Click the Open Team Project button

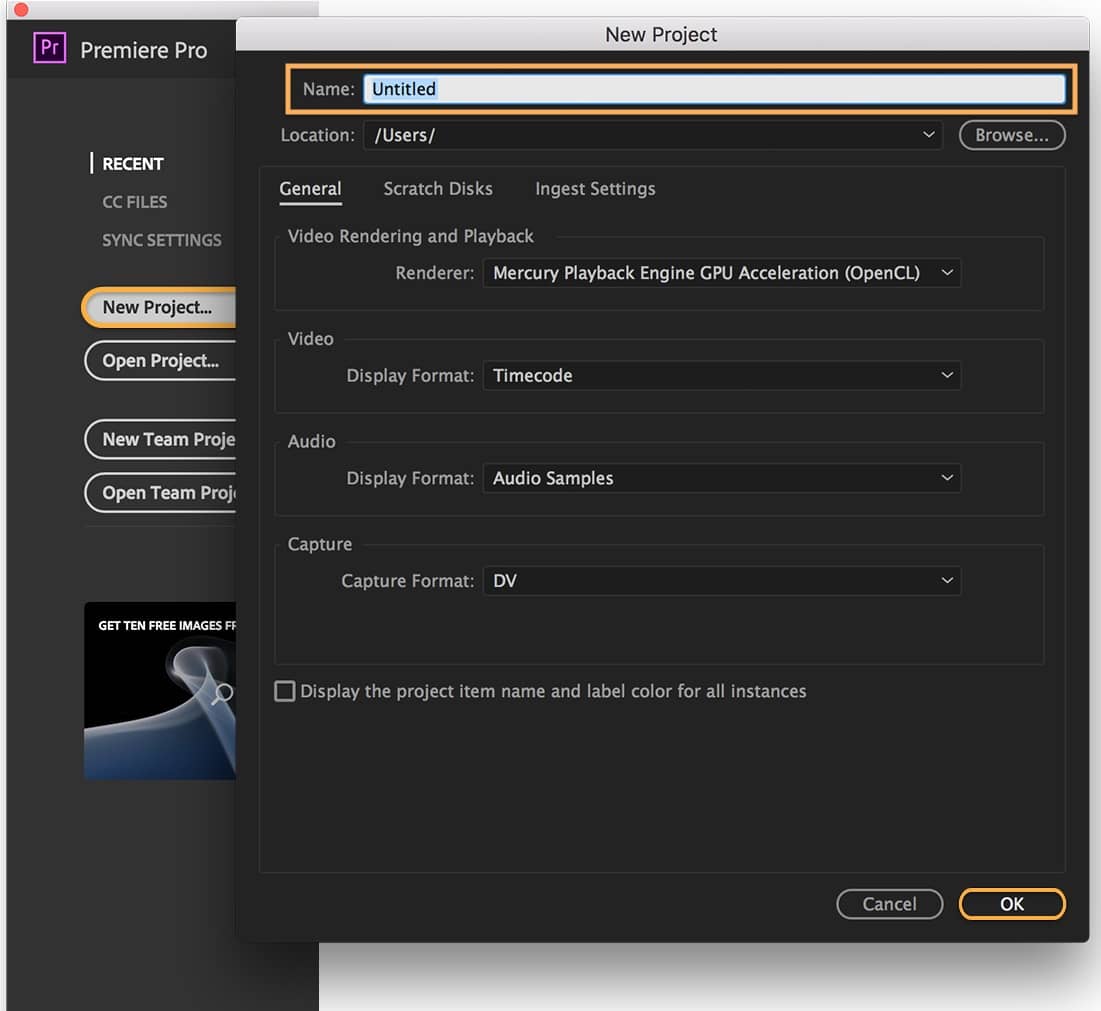click(160, 493)
